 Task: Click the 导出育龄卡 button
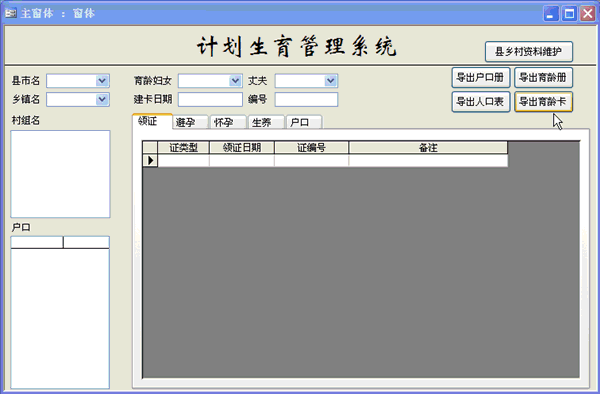[543, 102]
